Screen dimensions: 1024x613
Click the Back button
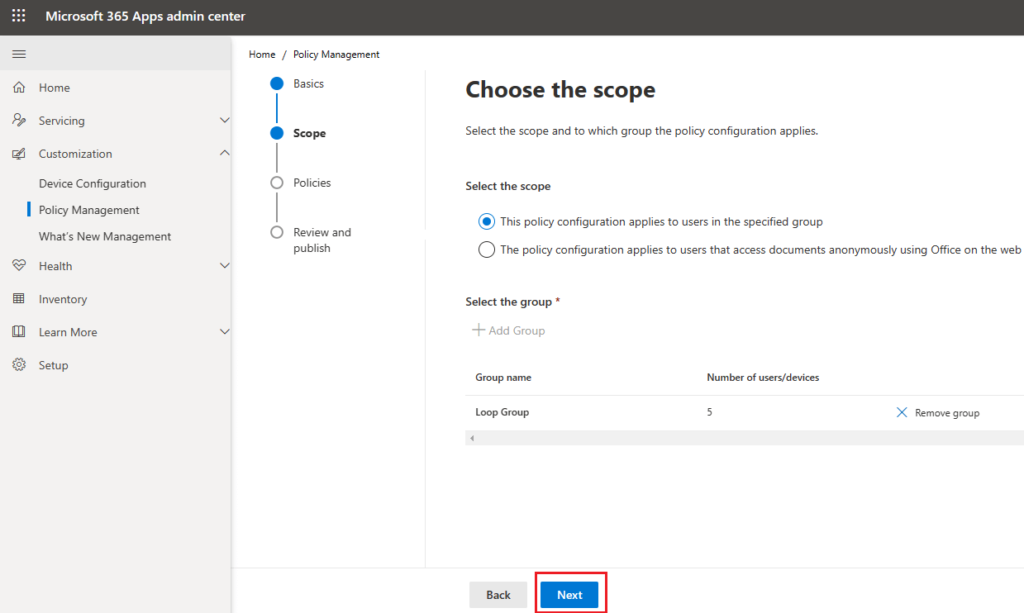[498, 595]
